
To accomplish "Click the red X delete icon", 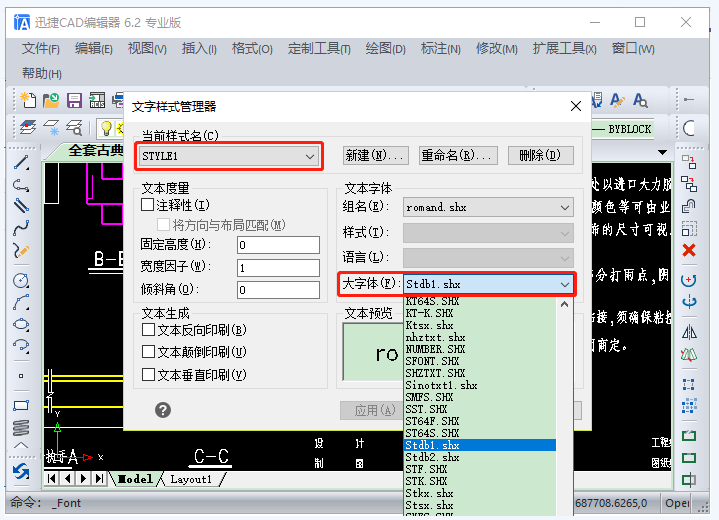I will pos(689,250).
